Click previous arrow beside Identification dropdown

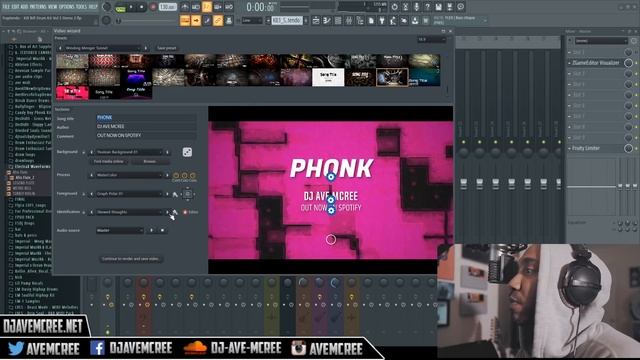91,212
